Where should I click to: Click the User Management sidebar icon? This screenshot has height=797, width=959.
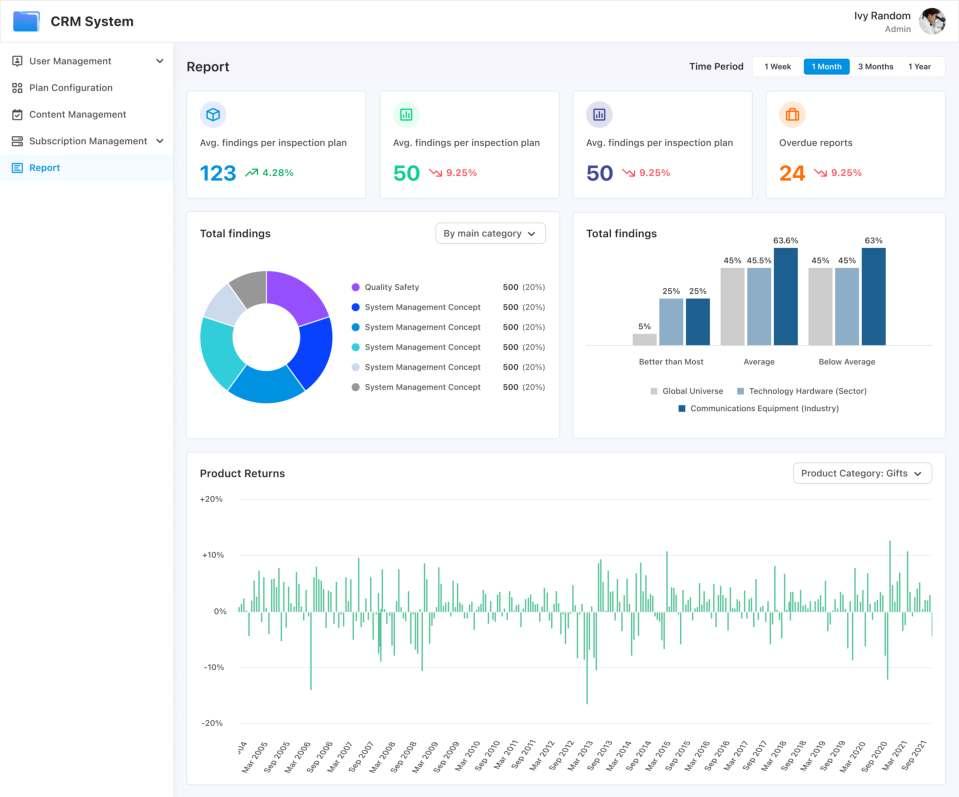point(17,61)
